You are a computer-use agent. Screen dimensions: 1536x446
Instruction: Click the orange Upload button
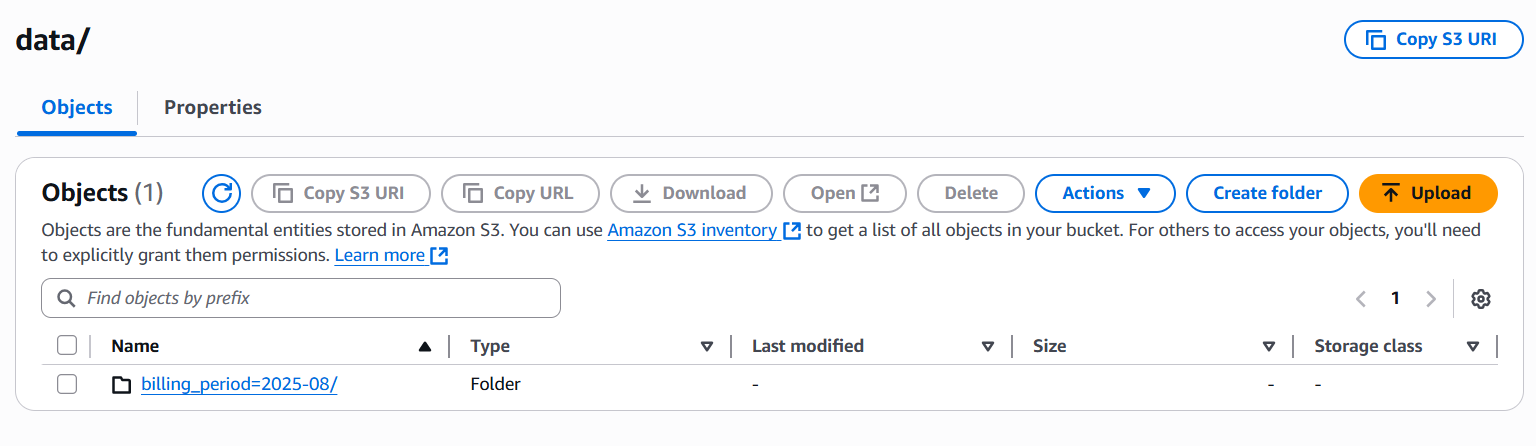click(x=1427, y=193)
